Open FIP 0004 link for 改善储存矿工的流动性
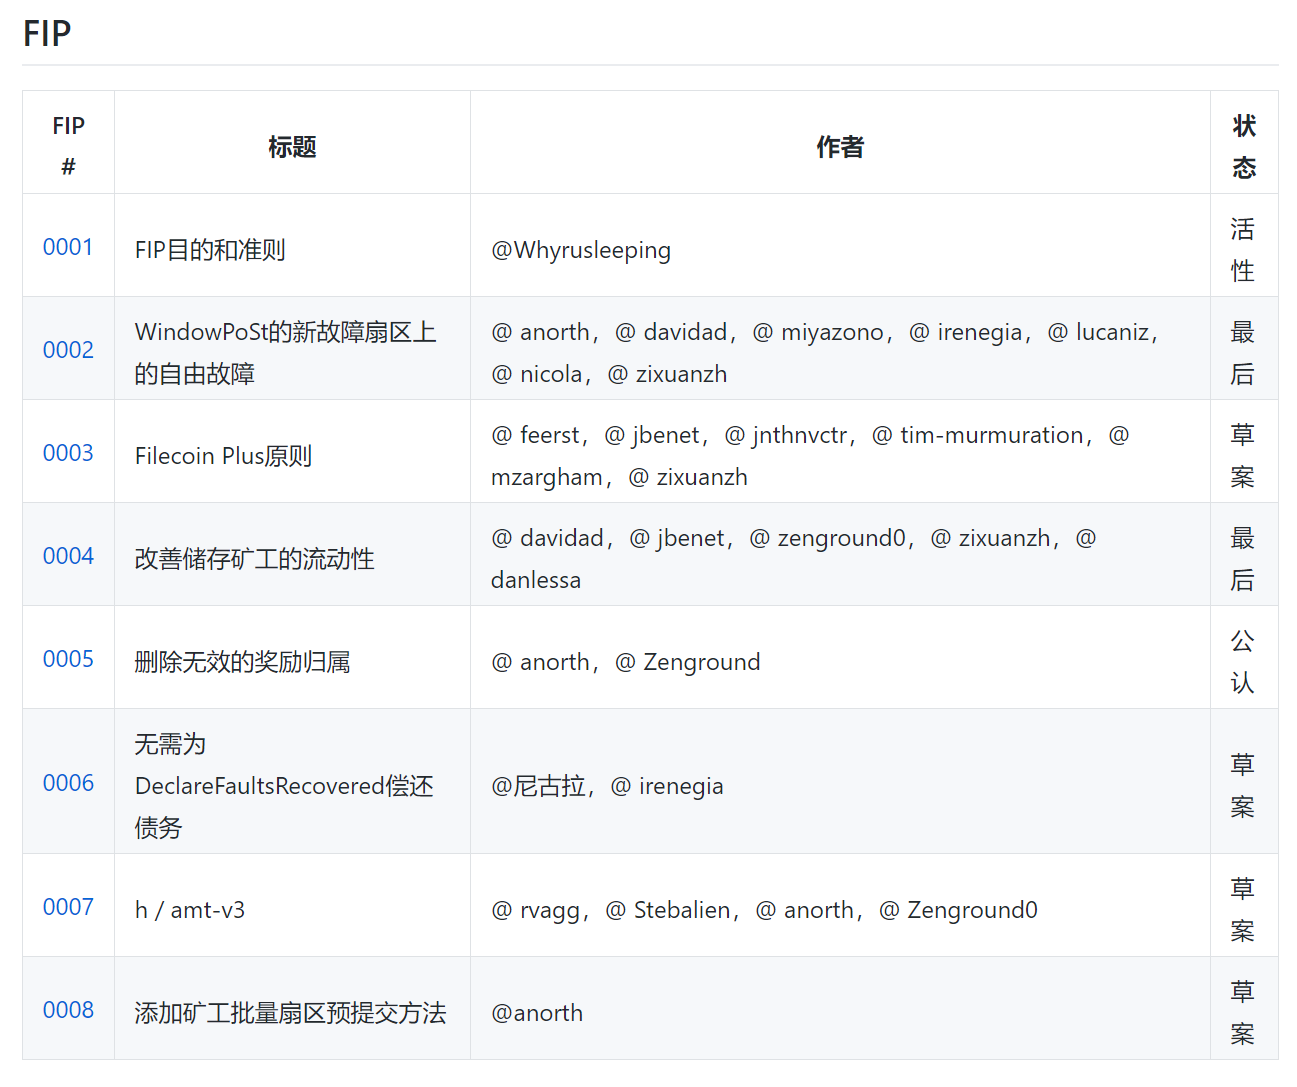Viewport: 1297px width, 1087px height. point(67,556)
